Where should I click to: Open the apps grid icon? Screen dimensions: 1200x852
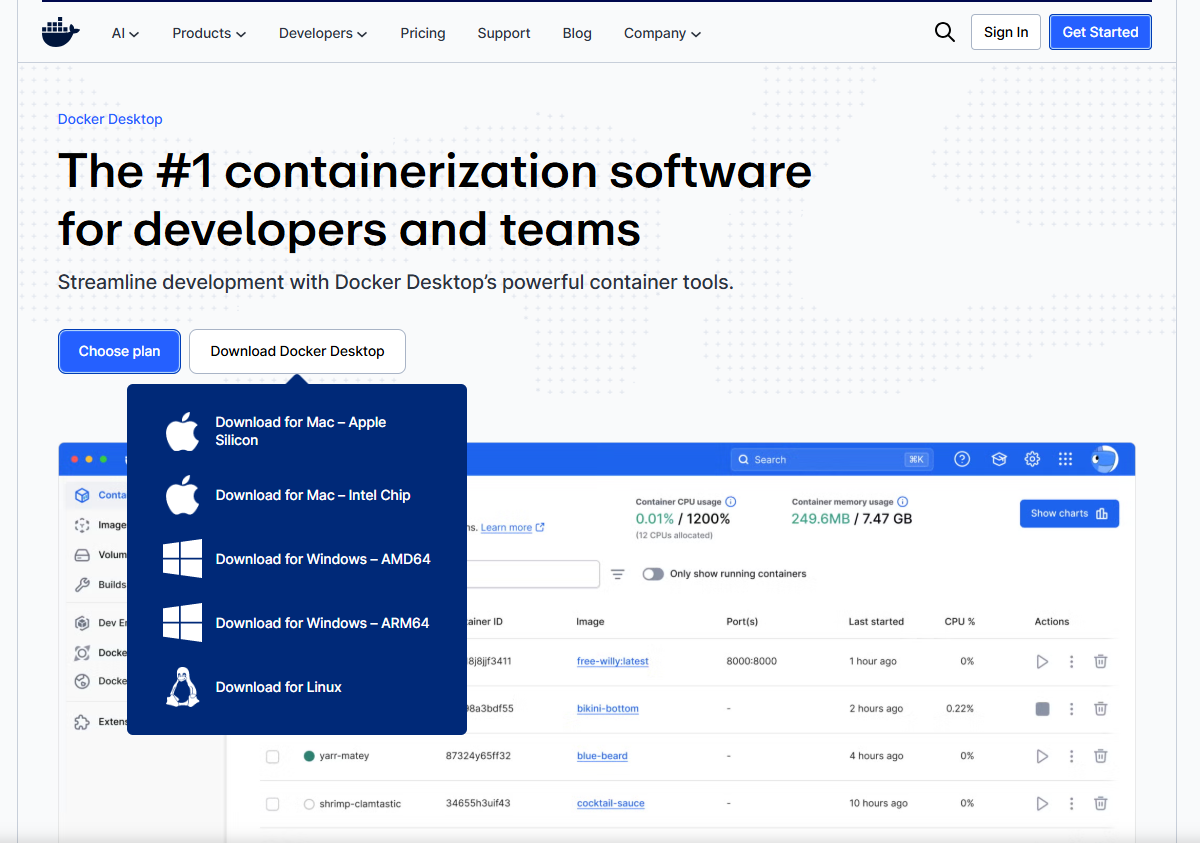pos(1065,459)
